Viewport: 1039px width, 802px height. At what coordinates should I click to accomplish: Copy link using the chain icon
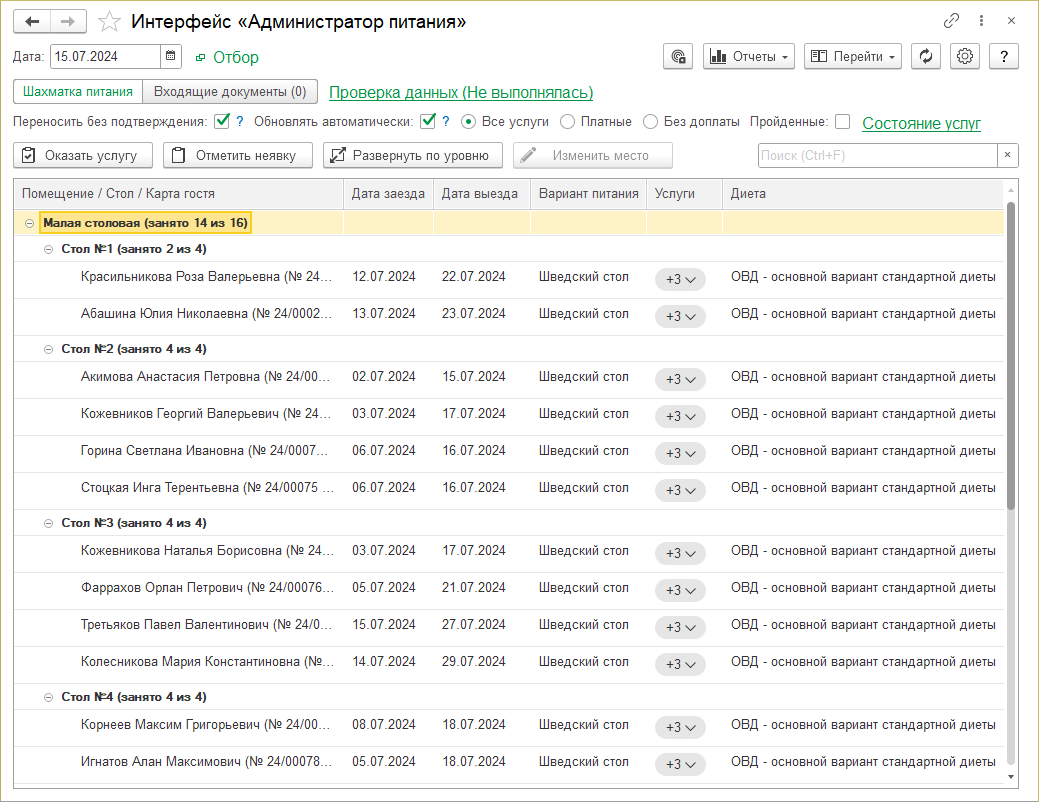[x=951, y=21]
